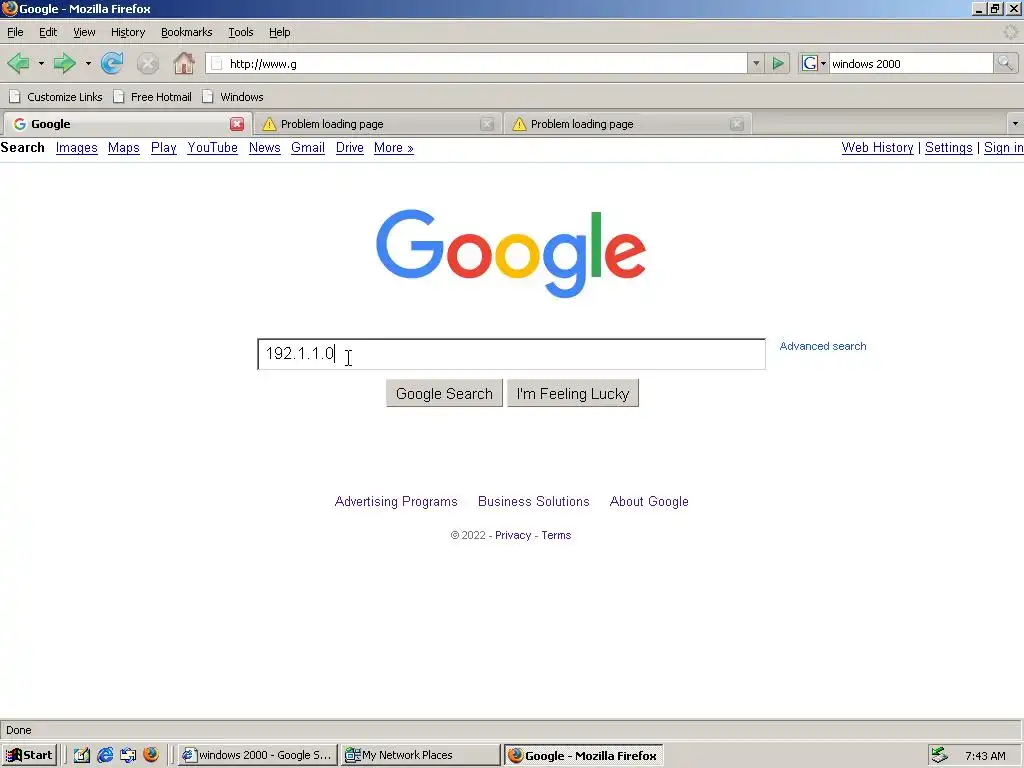Open the Gmail link

coord(308,148)
